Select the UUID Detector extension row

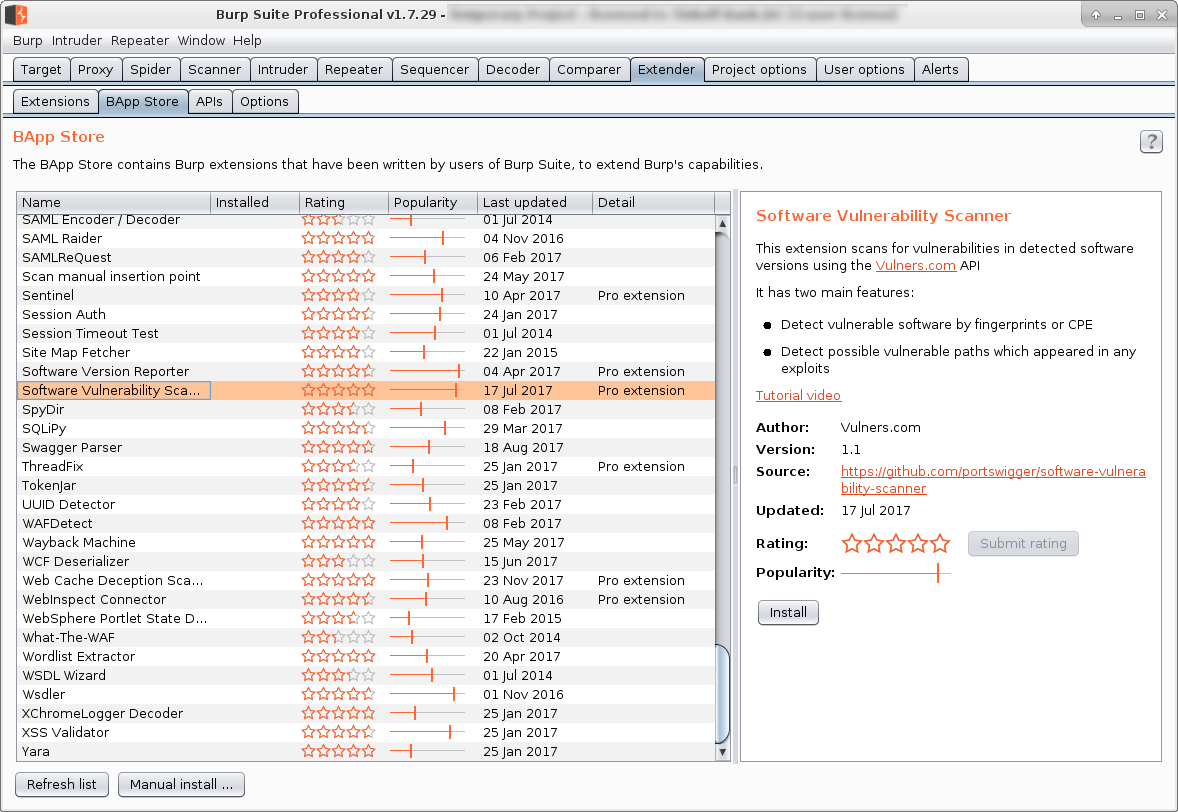366,504
